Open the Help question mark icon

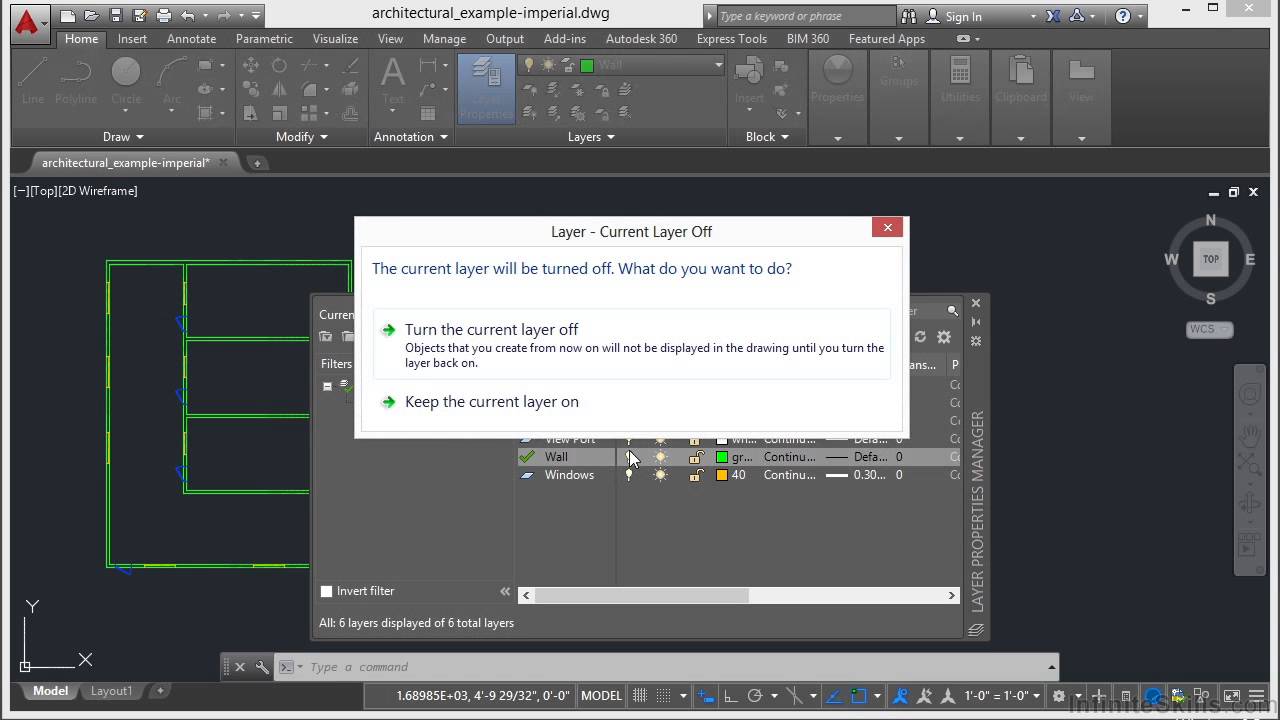1123,16
